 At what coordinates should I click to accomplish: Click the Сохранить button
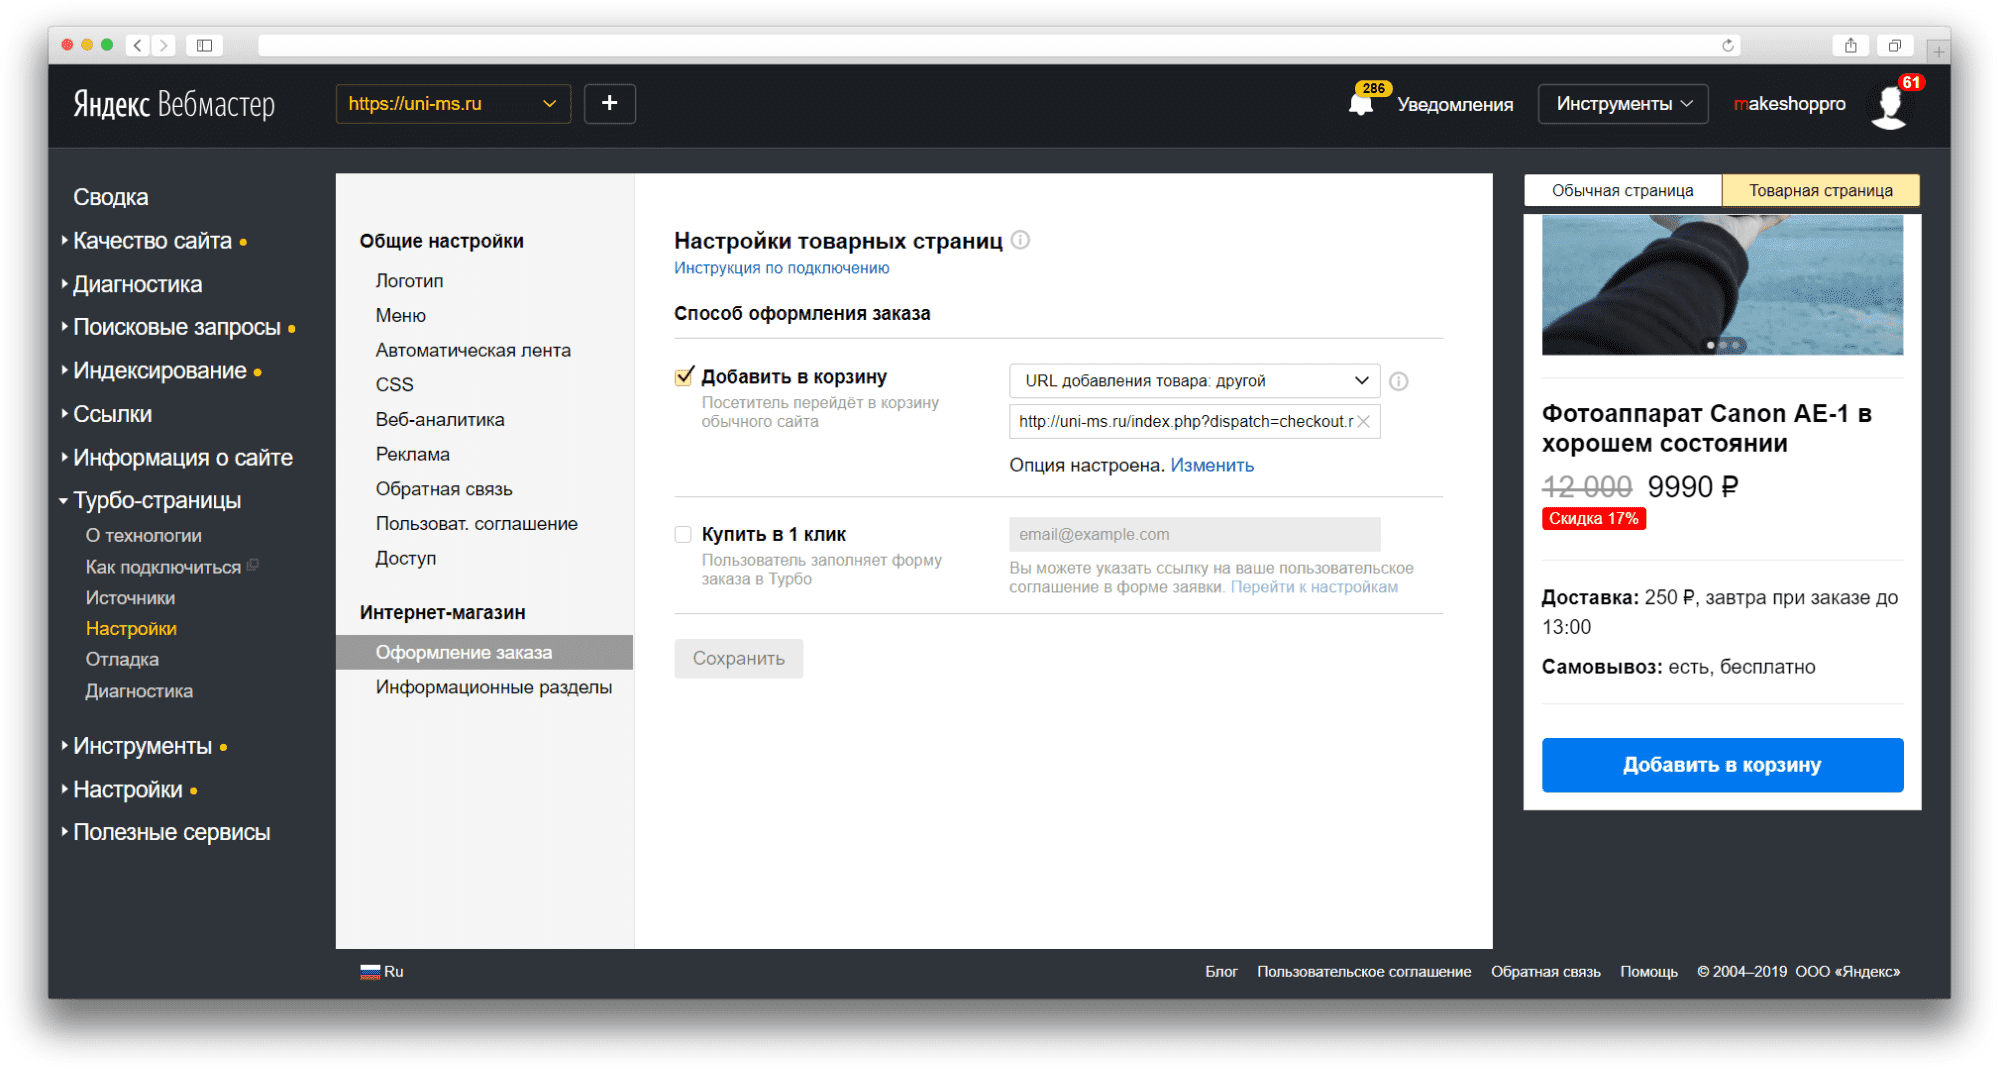[738, 658]
